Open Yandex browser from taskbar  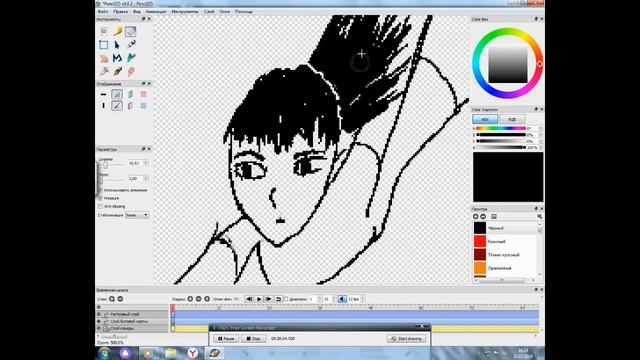(x=193, y=353)
